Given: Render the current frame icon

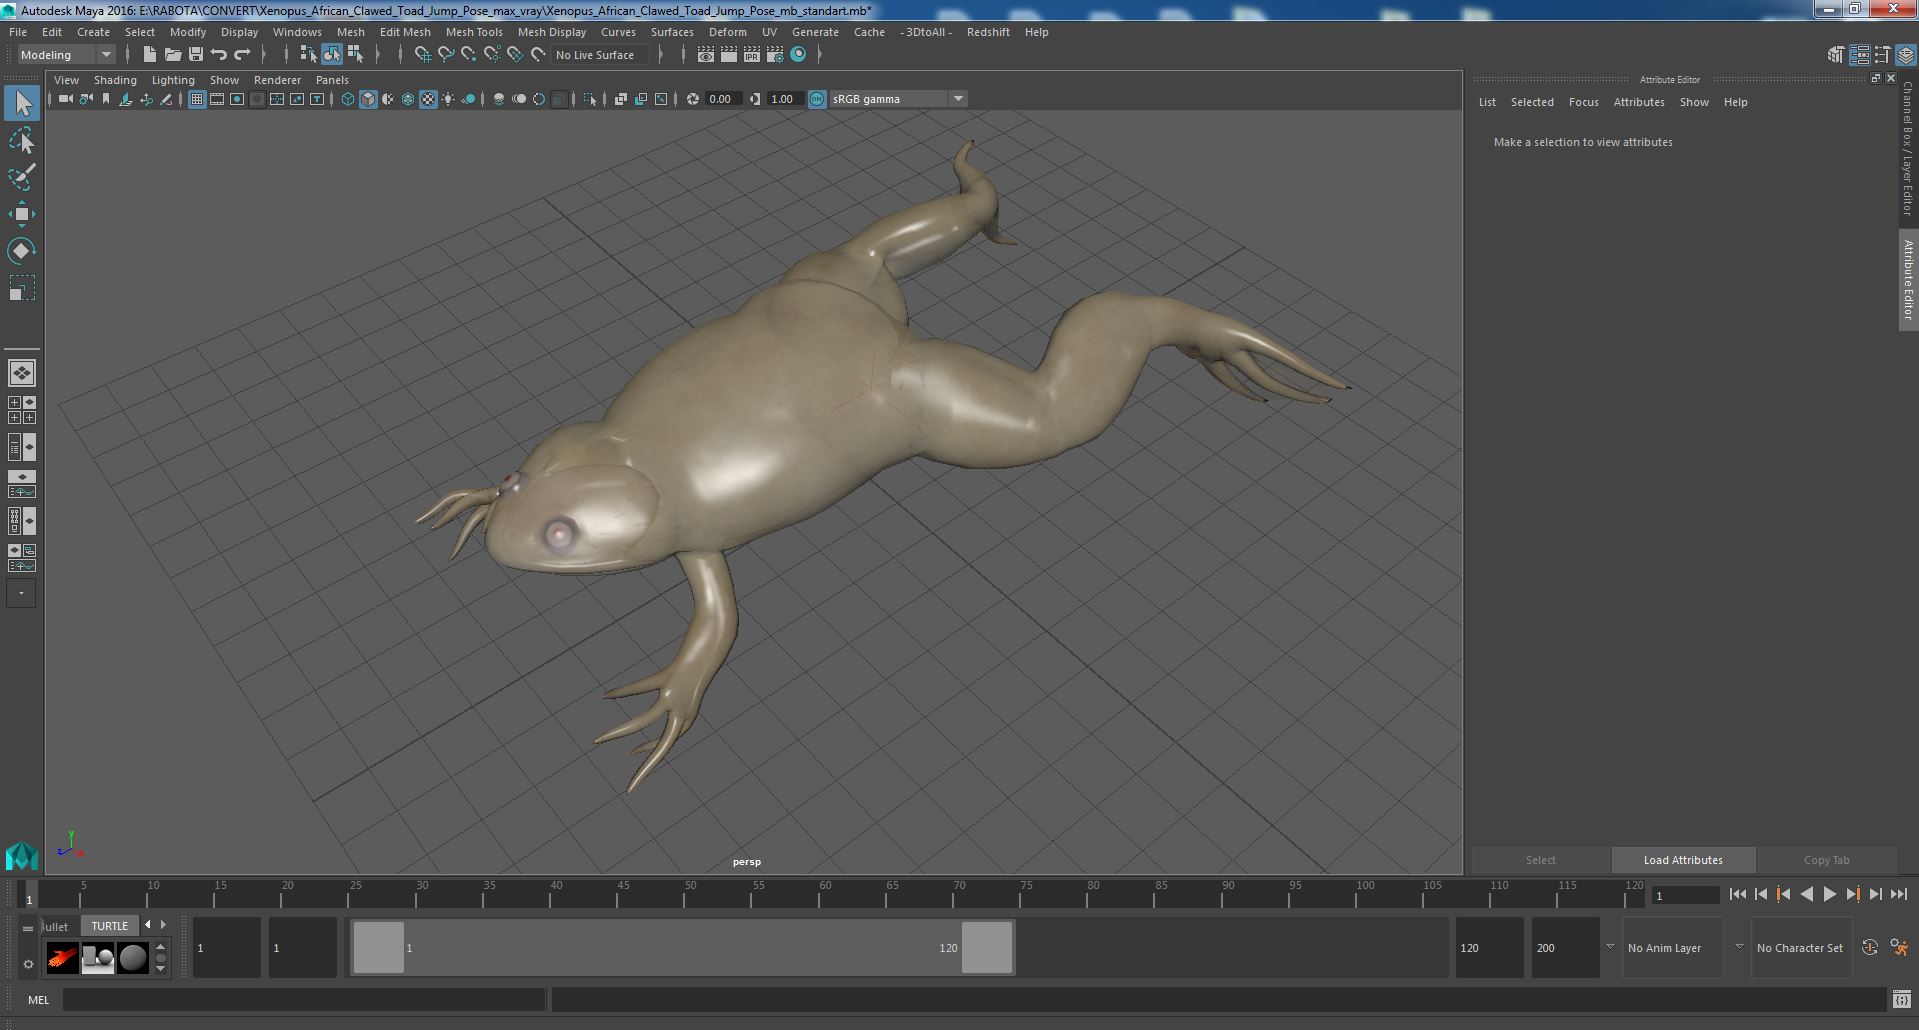Looking at the screenshot, I should click(x=729, y=55).
